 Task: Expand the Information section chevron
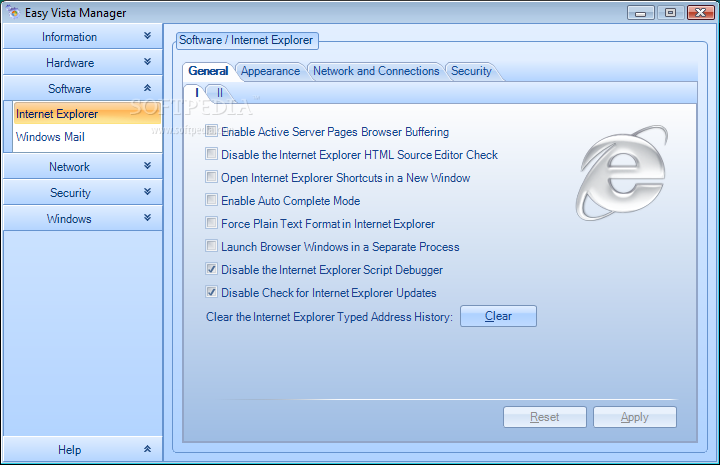(147, 36)
